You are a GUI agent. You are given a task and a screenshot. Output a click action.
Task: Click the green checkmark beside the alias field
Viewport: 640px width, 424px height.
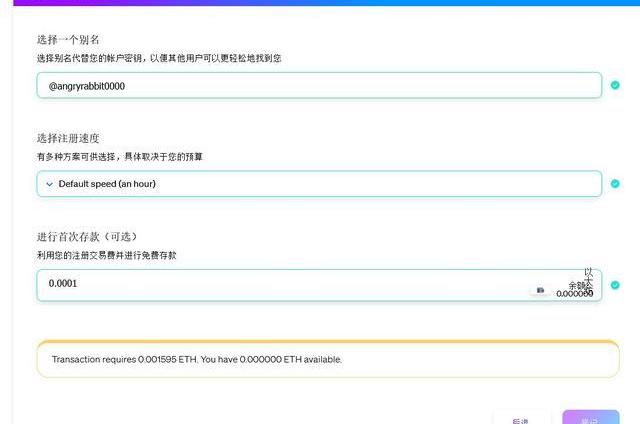click(x=615, y=86)
